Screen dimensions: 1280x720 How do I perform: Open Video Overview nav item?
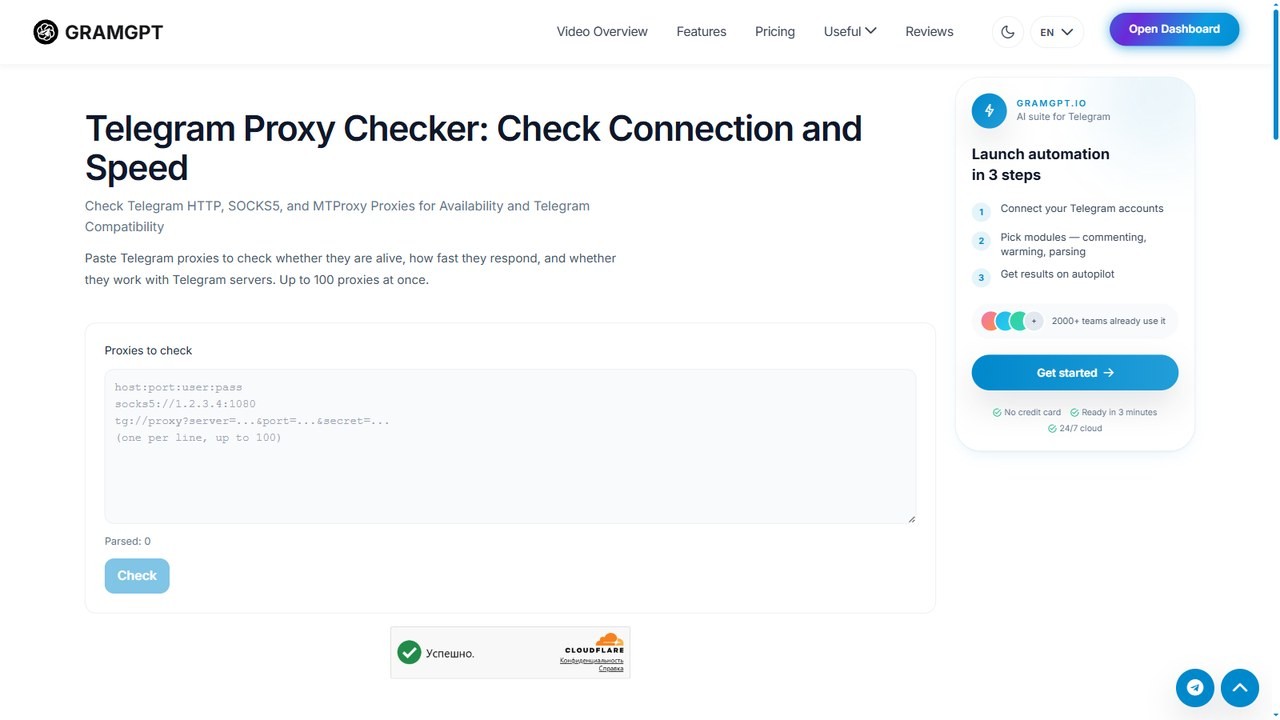(602, 31)
